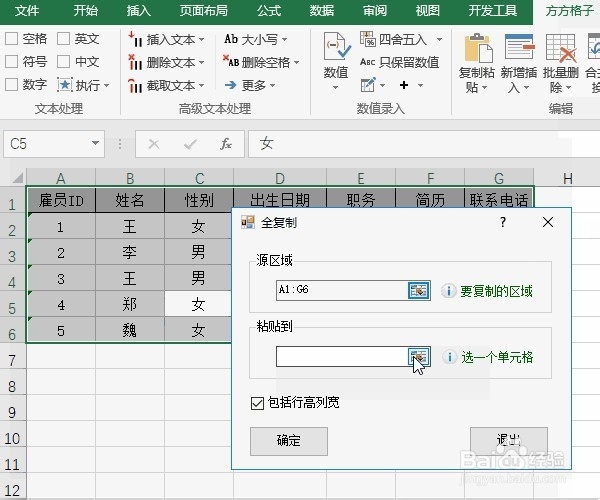Click the 源区域 input field
600x500 pixels.
click(x=342, y=290)
